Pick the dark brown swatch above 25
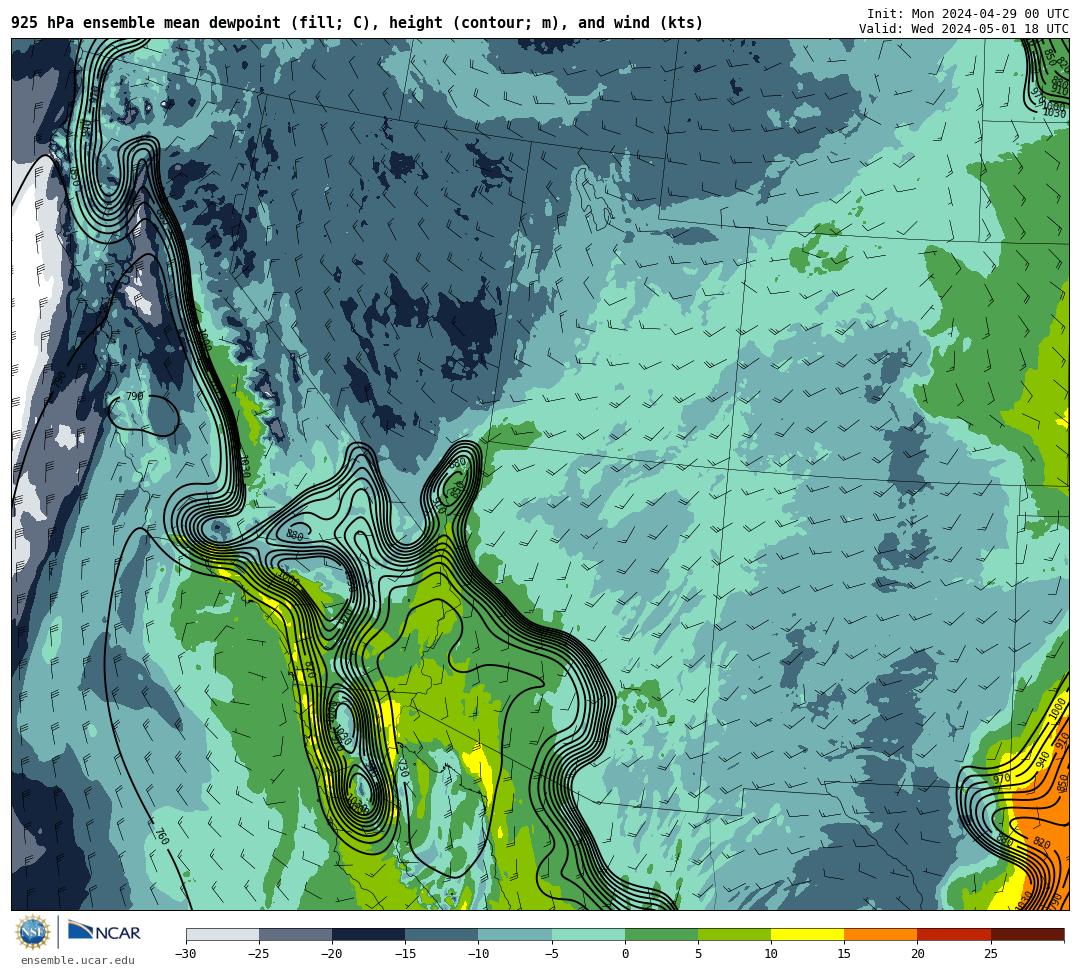1080x973 pixels. pyautogui.click(x=1028, y=934)
